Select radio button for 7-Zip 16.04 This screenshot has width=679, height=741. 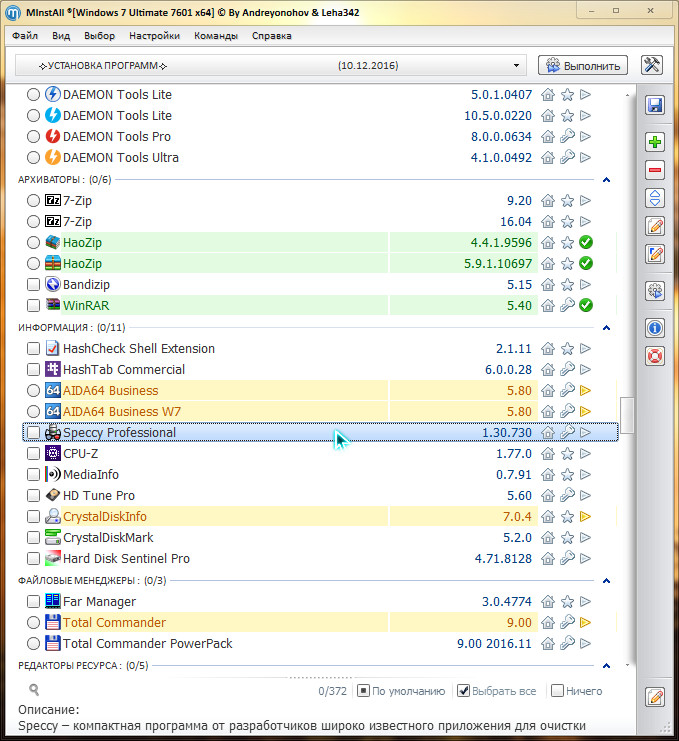click(33, 222)
